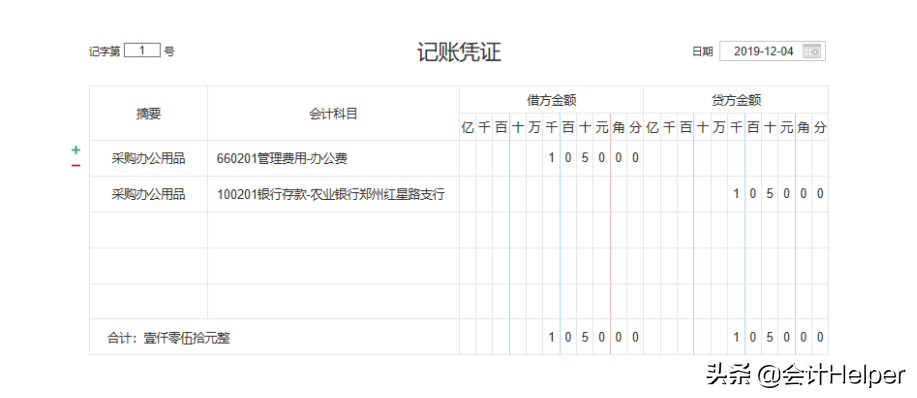Click the green plus add-row icon
This screenshot has width=917, height=398.
click(x=75, y=150)
